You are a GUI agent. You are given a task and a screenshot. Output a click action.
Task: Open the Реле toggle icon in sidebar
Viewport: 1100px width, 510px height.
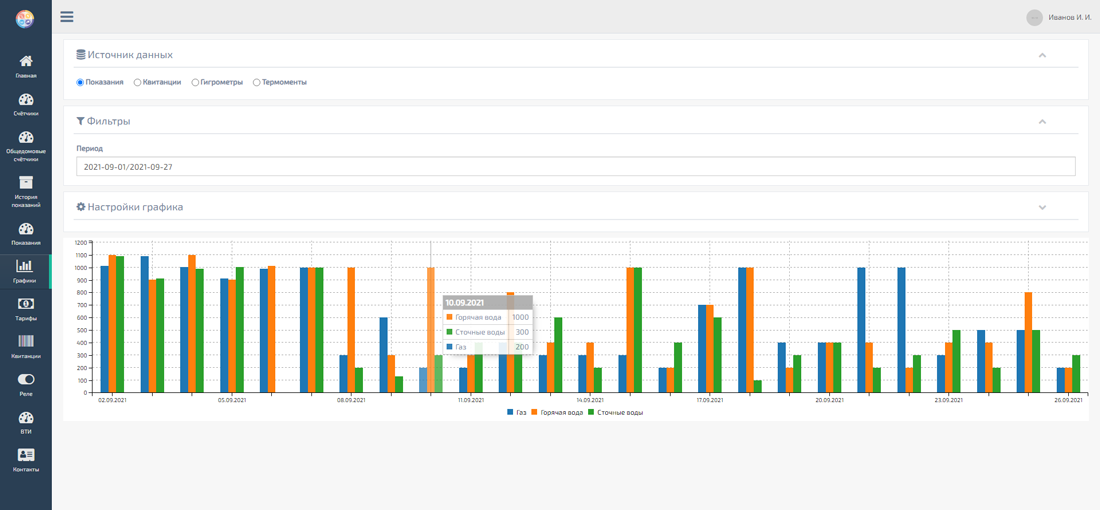pyautogui.click(x=26, y=380)
